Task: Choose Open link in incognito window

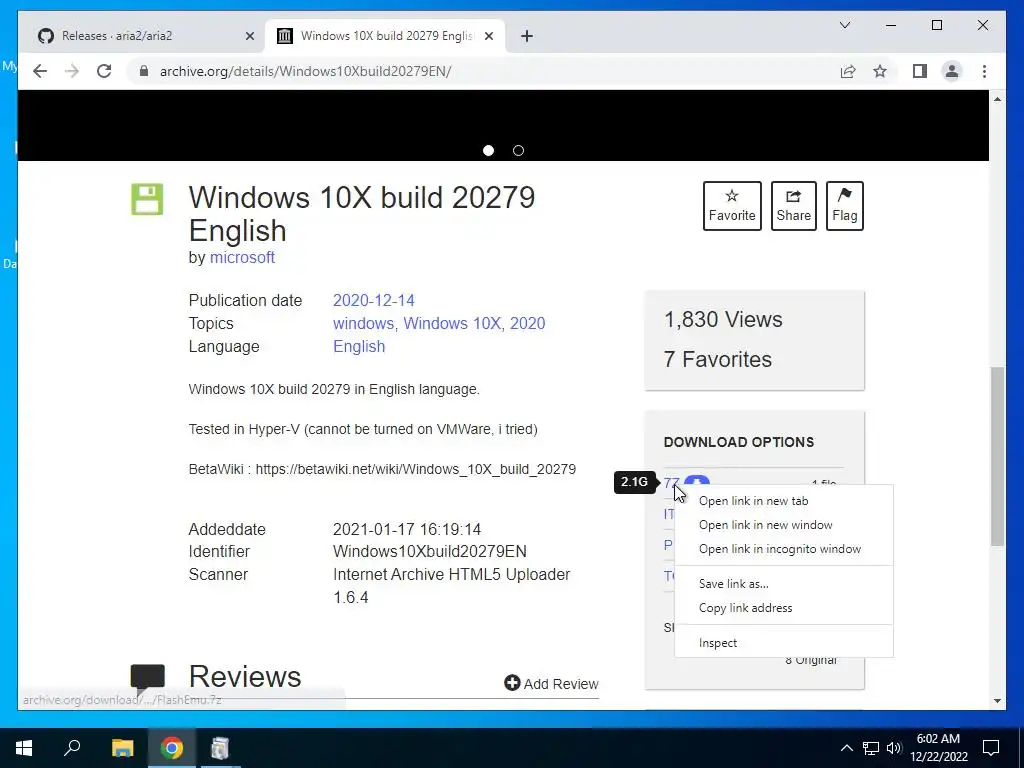Action: point(784,549)
